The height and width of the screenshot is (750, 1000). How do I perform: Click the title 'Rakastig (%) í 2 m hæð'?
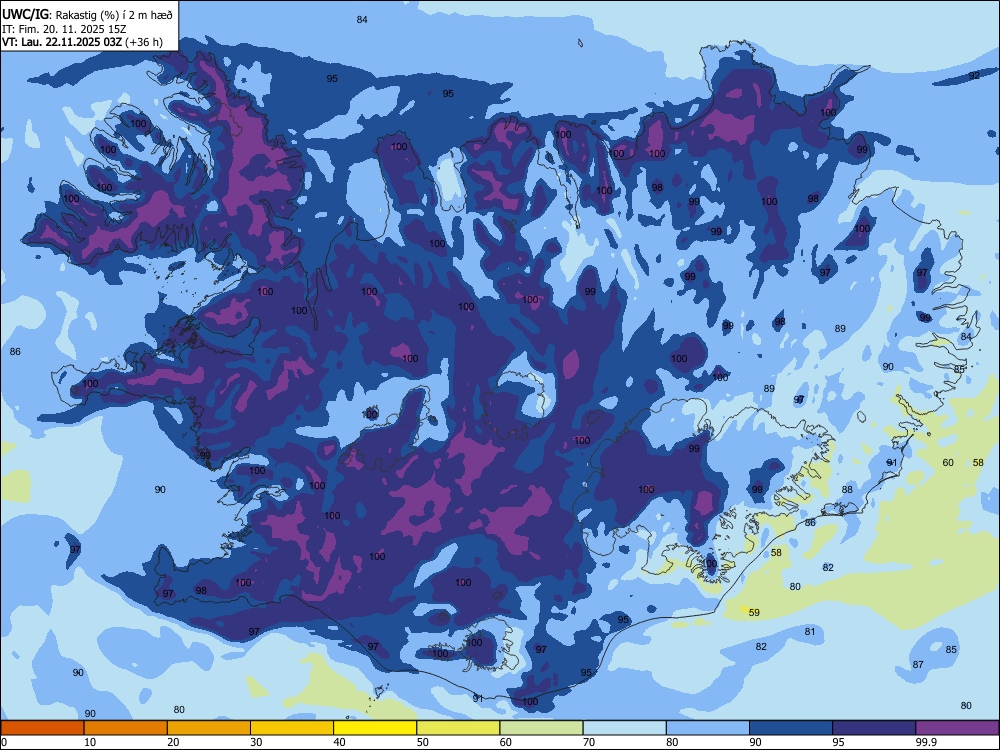[114, 15]
